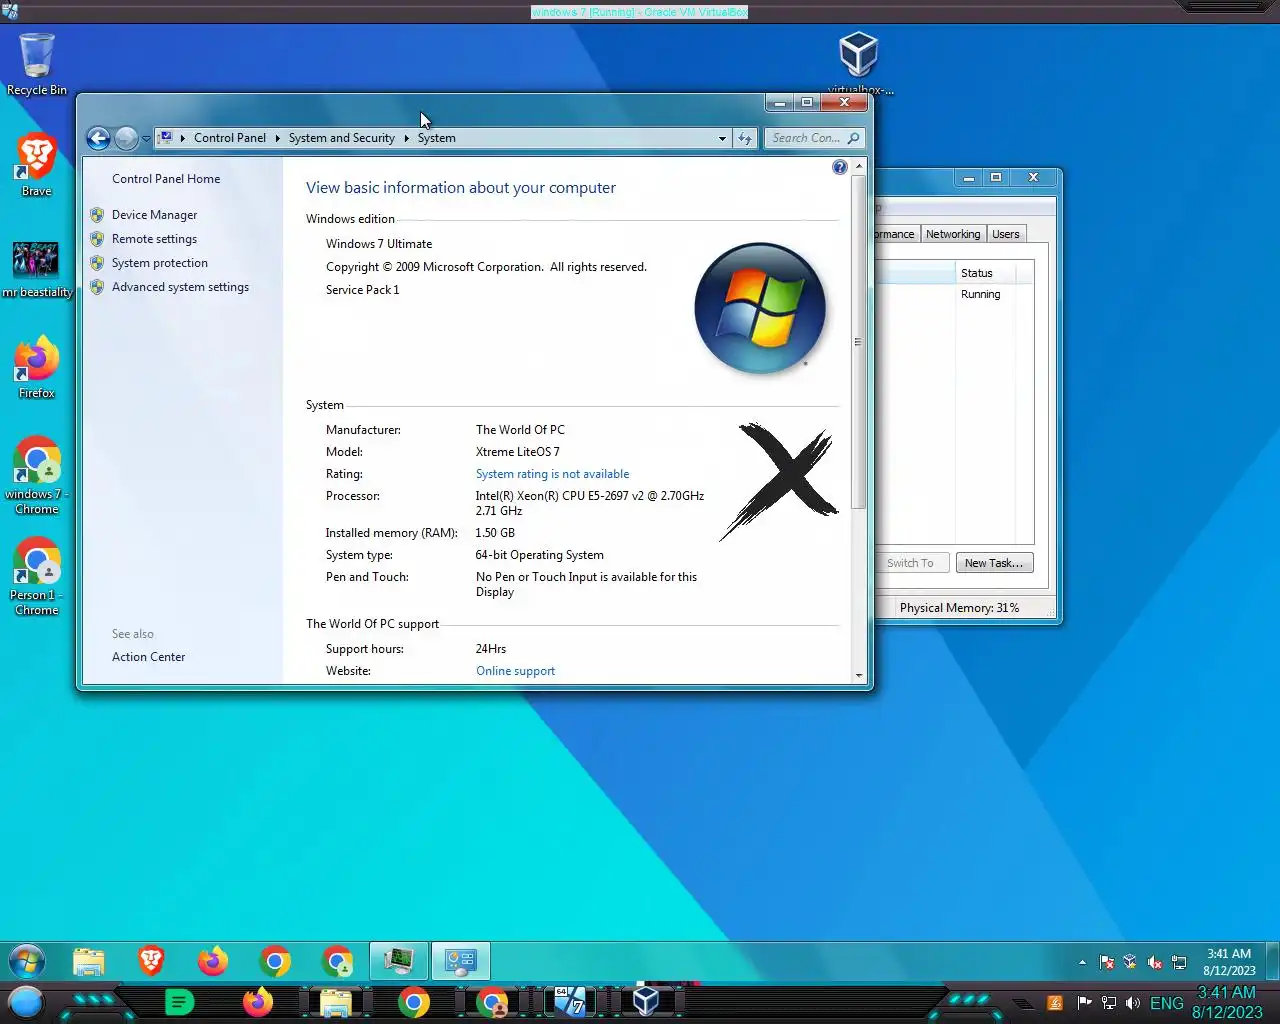Select the Person 1 - Chrome desktop shortcut
The width and height of the screenshot is (1280, 1024).
pyautogui.click(x=37, y=577)
